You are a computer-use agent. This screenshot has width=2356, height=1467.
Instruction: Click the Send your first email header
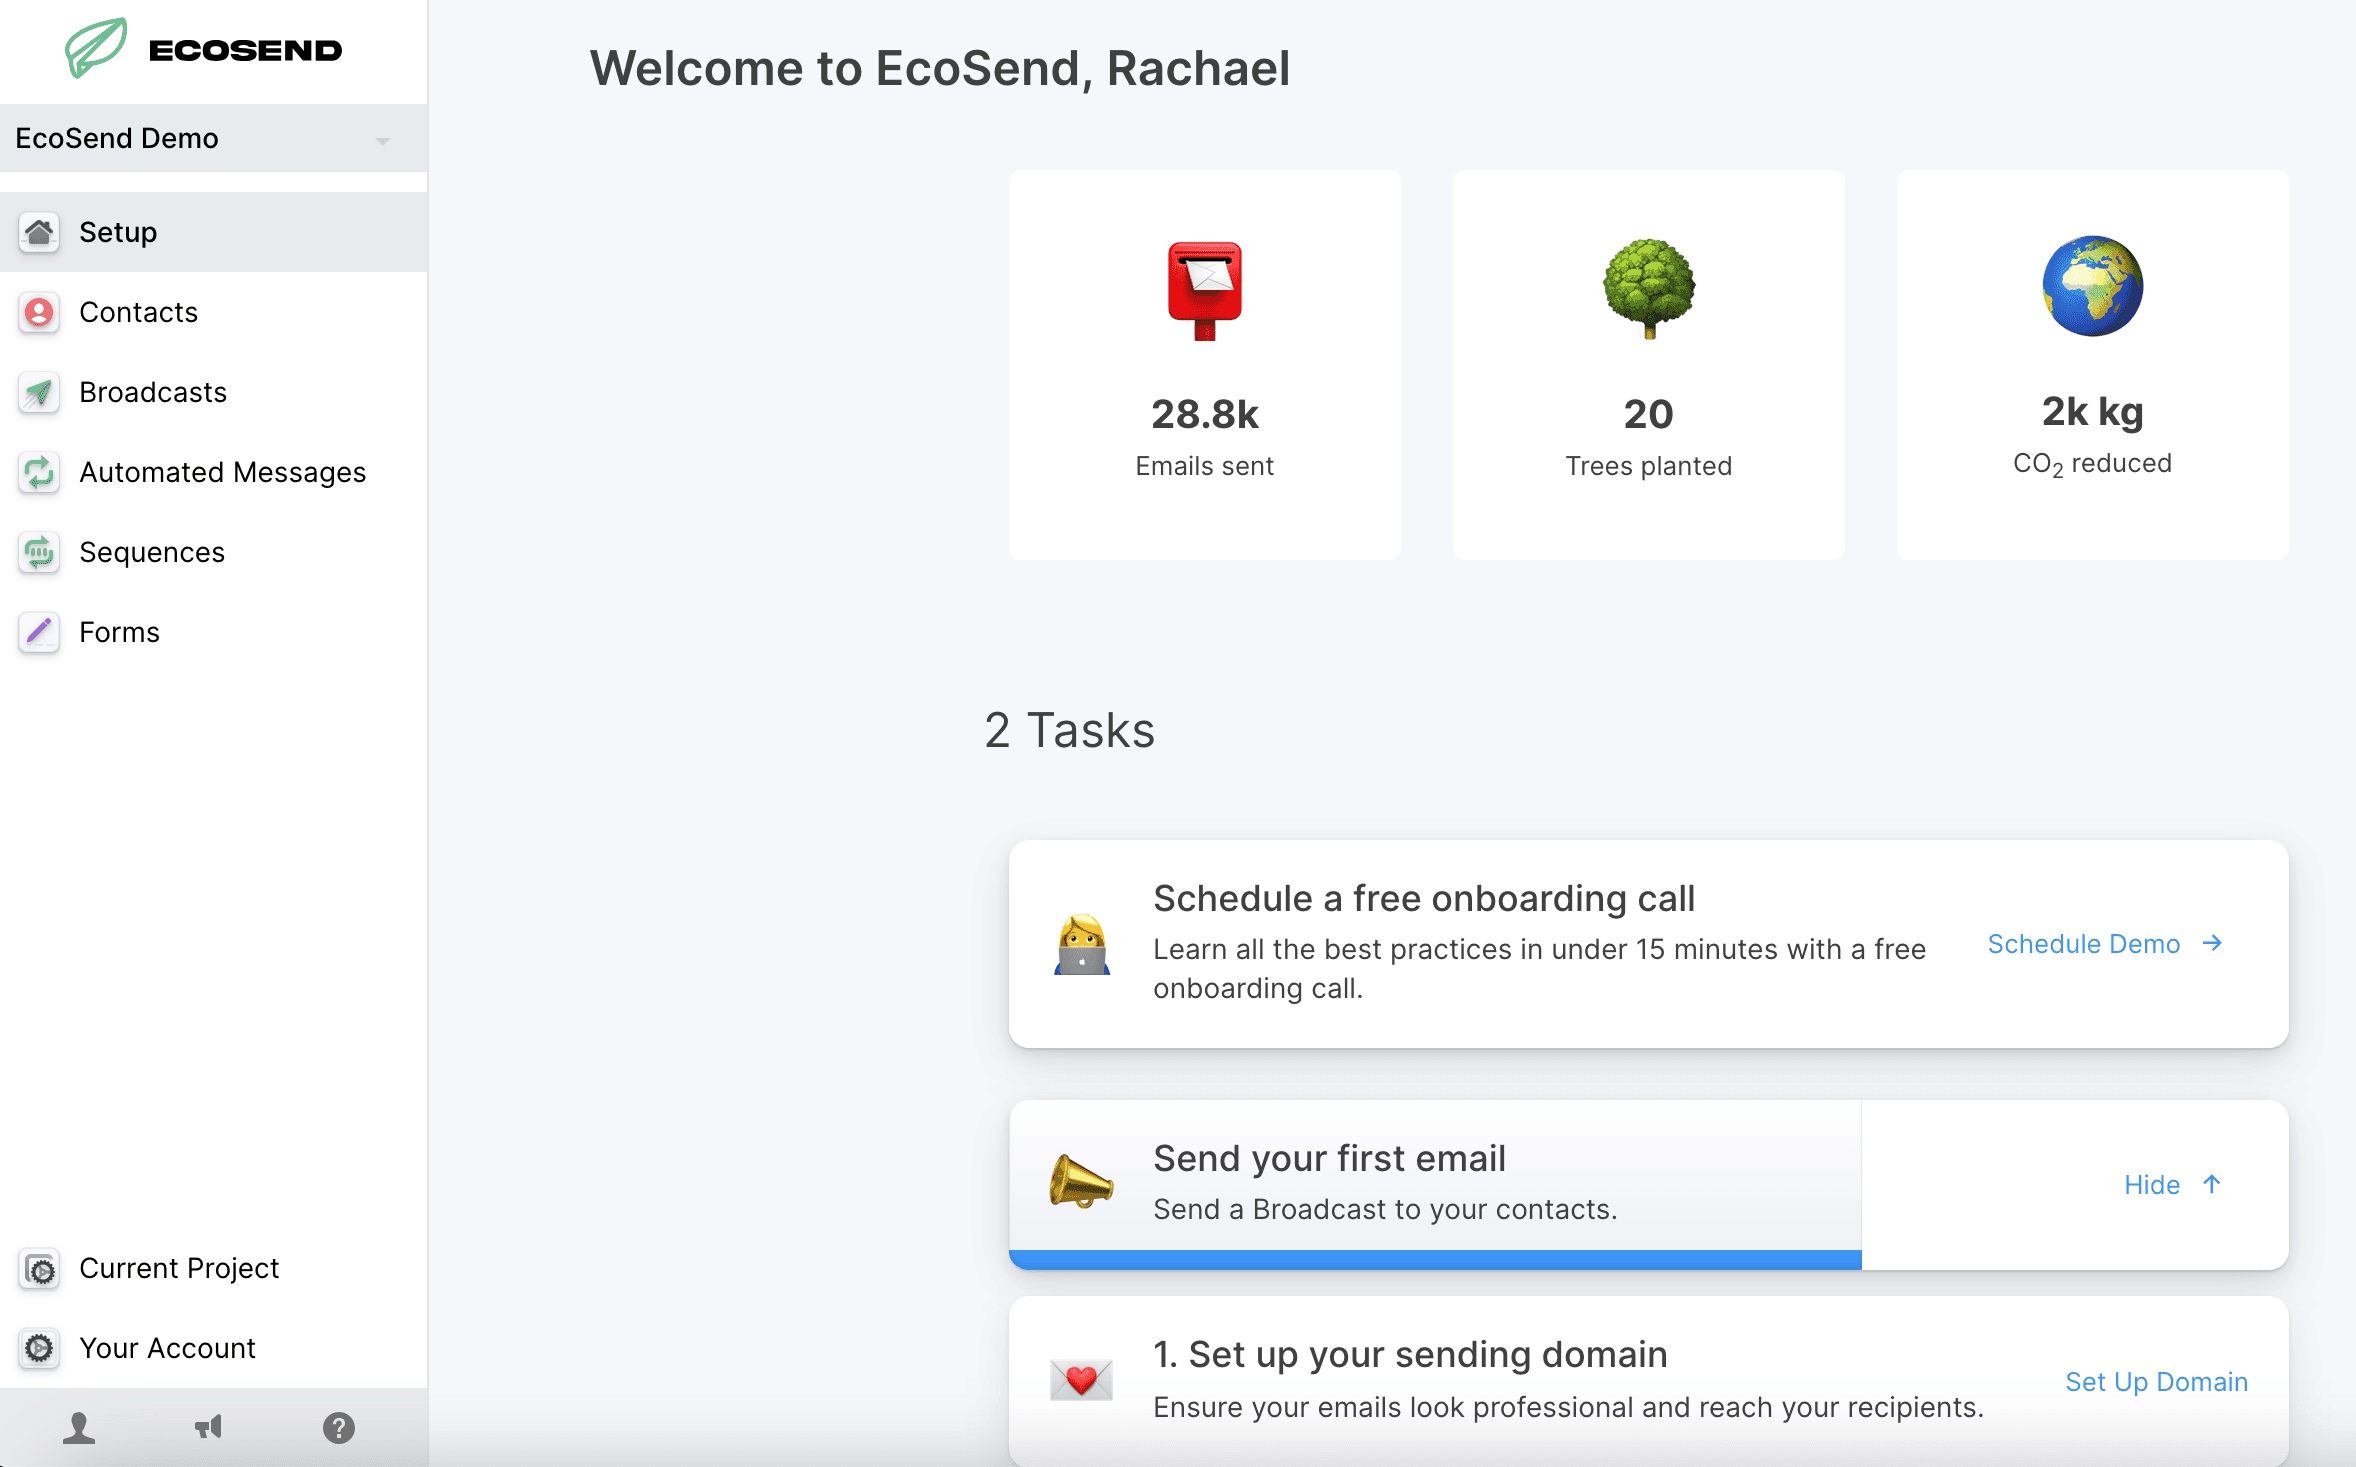tap(1329, 1159)
